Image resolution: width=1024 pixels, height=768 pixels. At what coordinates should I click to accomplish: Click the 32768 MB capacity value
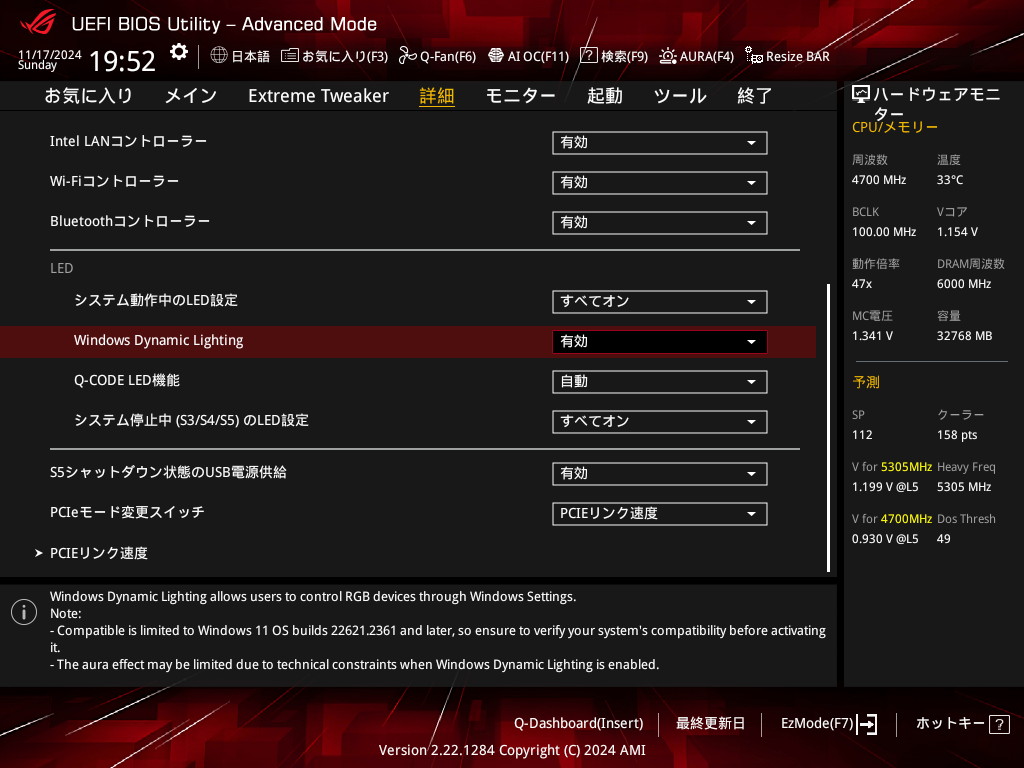pos(965,336)
